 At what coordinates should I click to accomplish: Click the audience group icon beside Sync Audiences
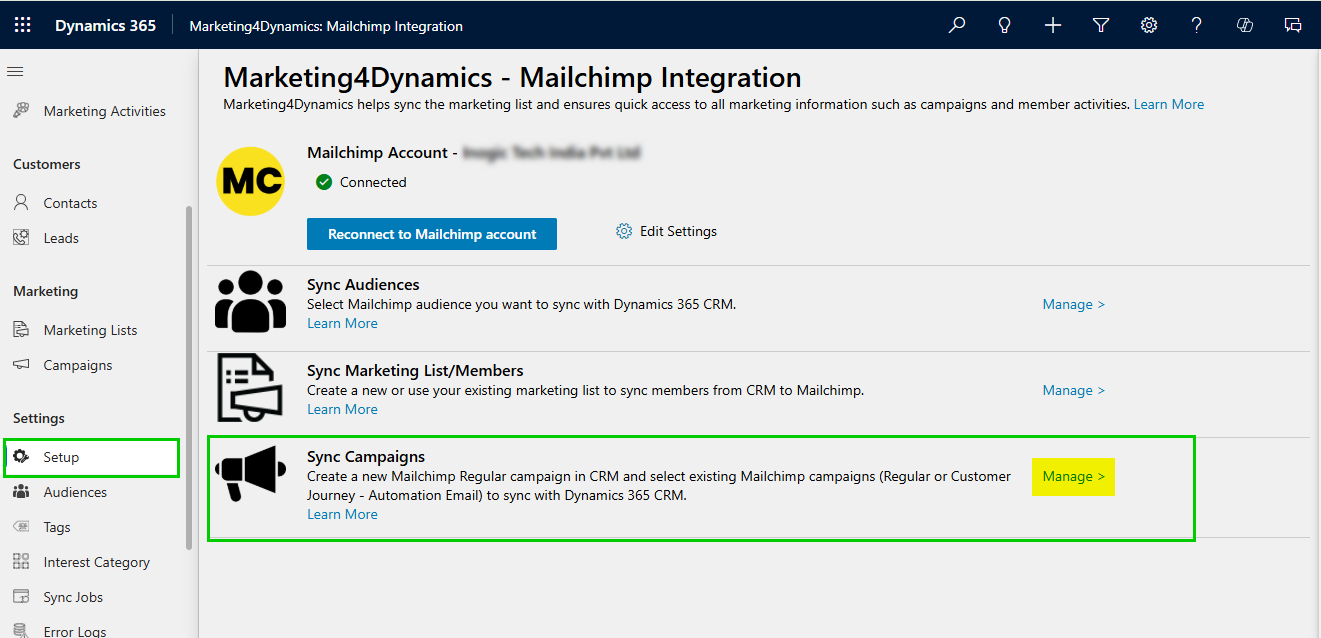(x=250, y=300)
